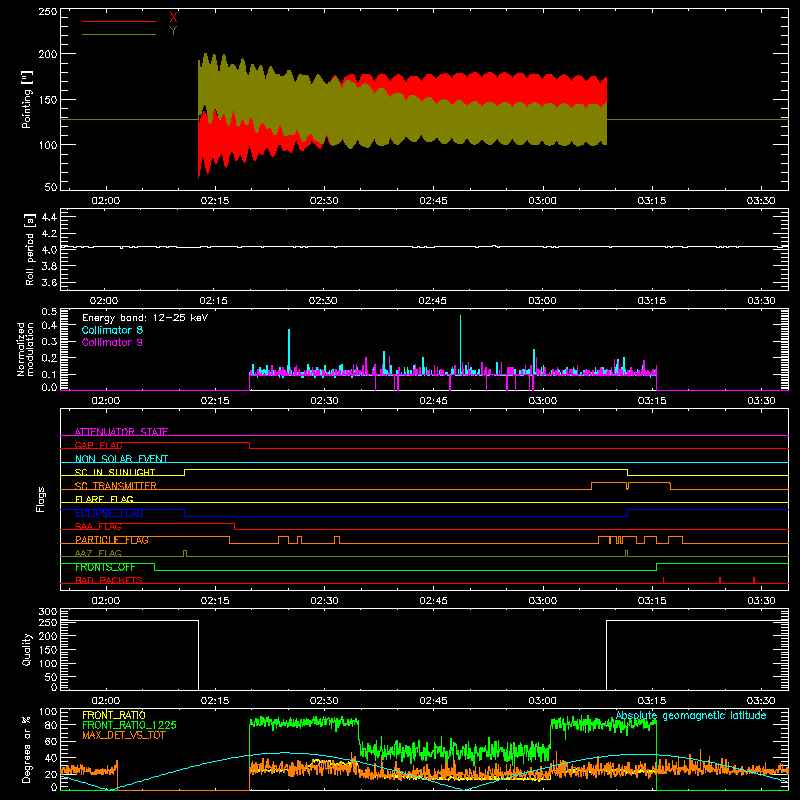Click the 4.0 tick on Roll period axis
The width and height of the screenshot is (800, 800).
(49, 250)
